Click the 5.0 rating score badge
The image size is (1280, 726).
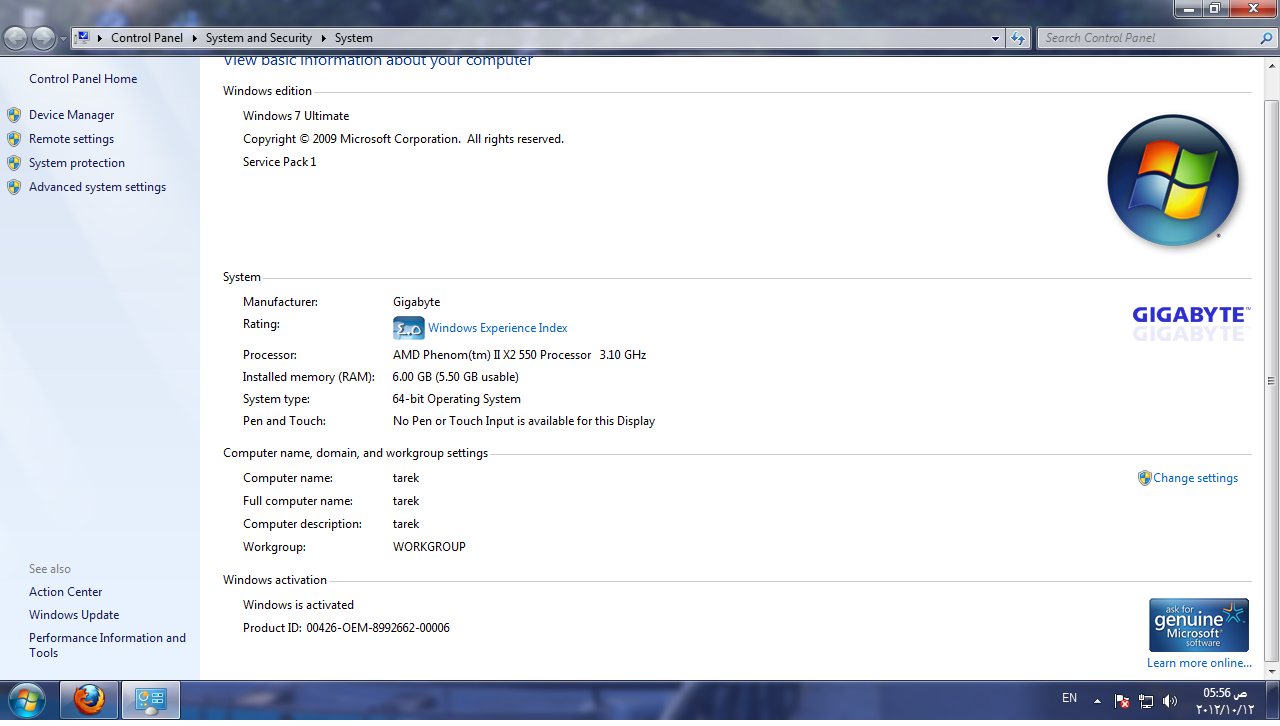(409, 328)
